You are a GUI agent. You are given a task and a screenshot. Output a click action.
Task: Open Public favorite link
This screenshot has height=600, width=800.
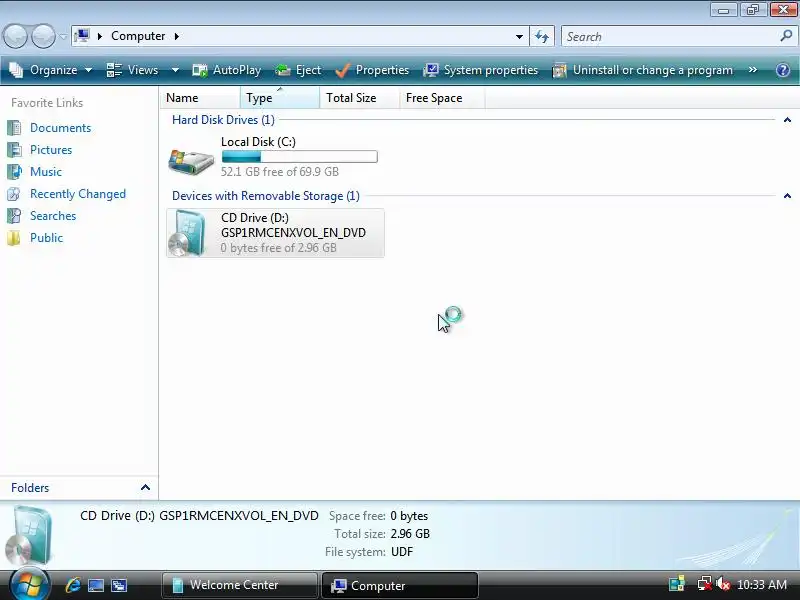46,238
